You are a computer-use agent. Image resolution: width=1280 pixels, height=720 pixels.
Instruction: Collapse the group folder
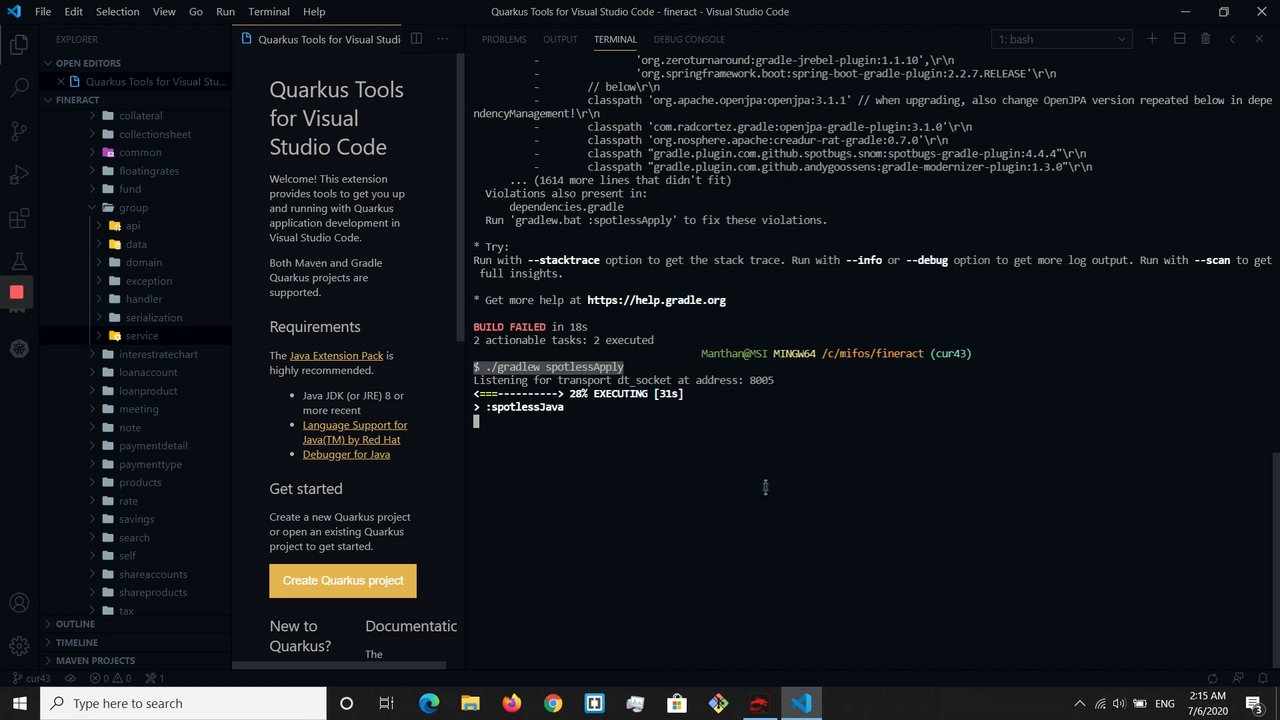click(x=133, y=208)
